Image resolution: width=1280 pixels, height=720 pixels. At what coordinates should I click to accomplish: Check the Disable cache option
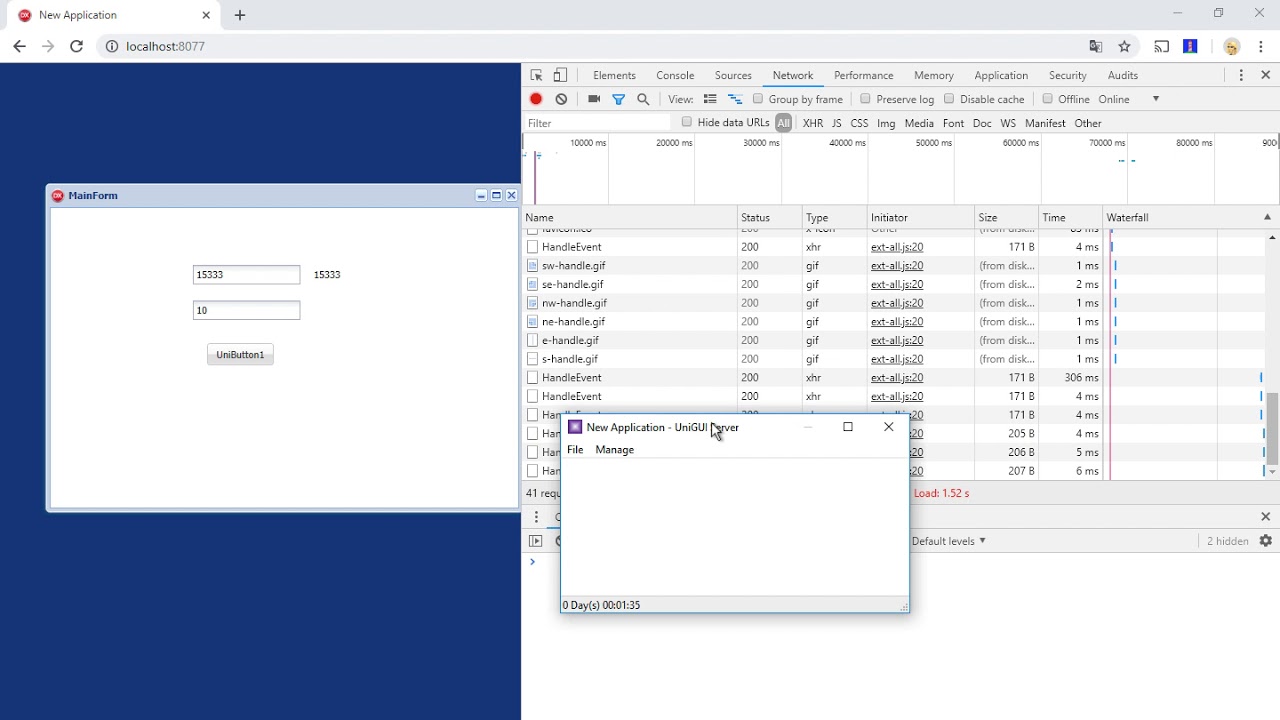click(x=949, y=99)
